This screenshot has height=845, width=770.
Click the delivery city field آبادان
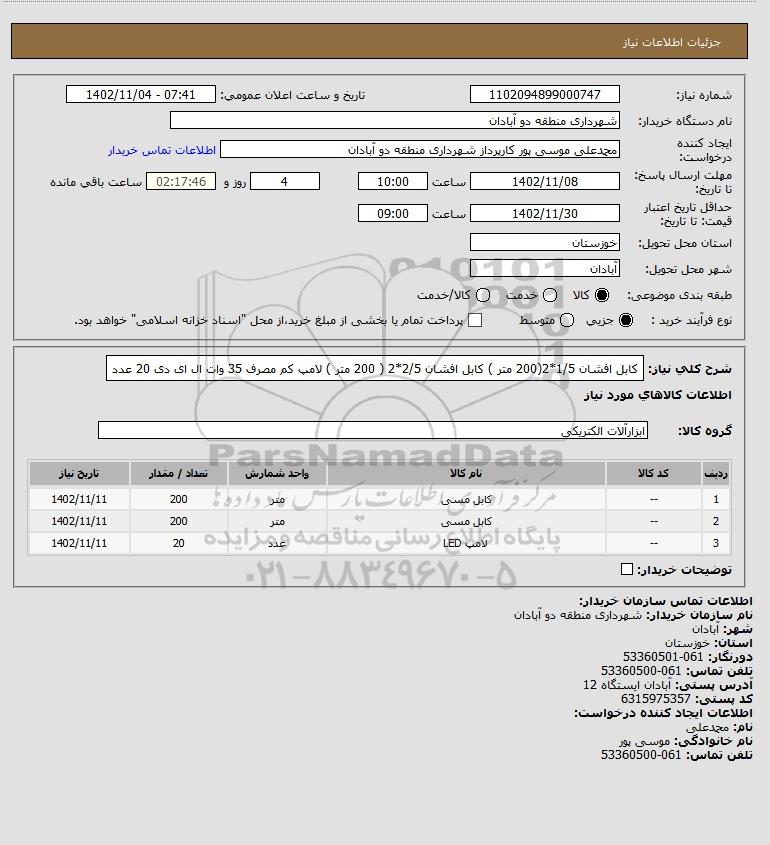click(545, 268)
